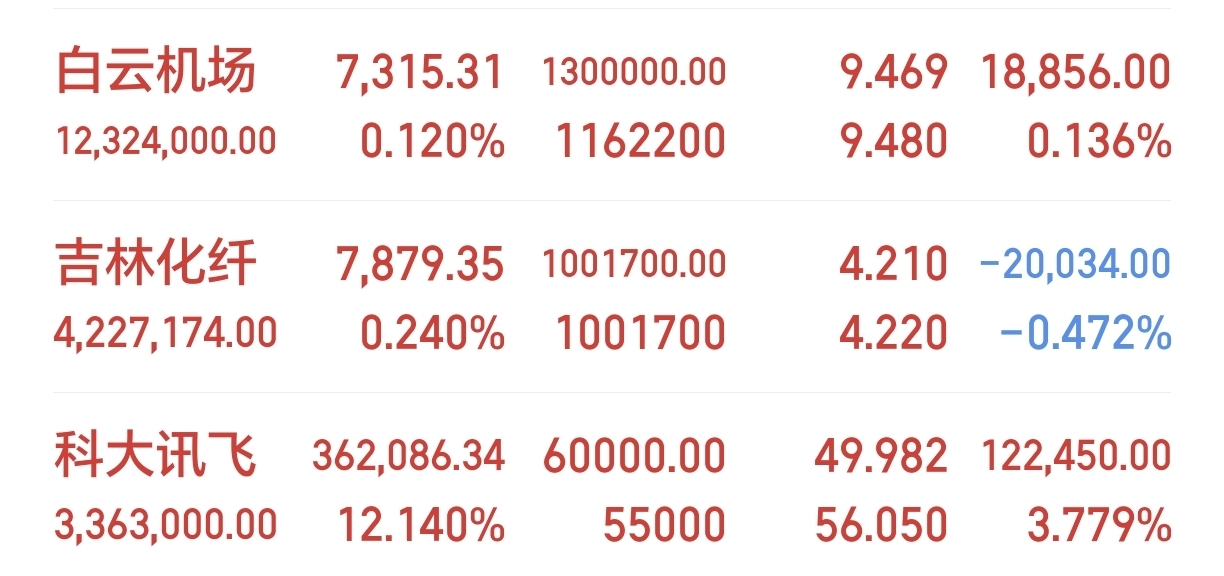This screenshot has width=1224, height=576.
Task: Select 科大讯飞 profit ratio 12.140%
Action: (x=421, y=525)
